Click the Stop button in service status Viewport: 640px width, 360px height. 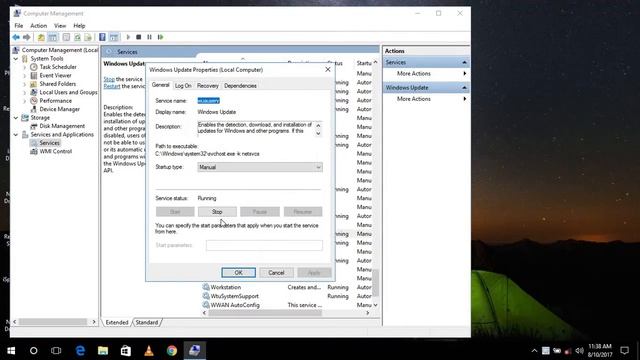tap(217, 212)
